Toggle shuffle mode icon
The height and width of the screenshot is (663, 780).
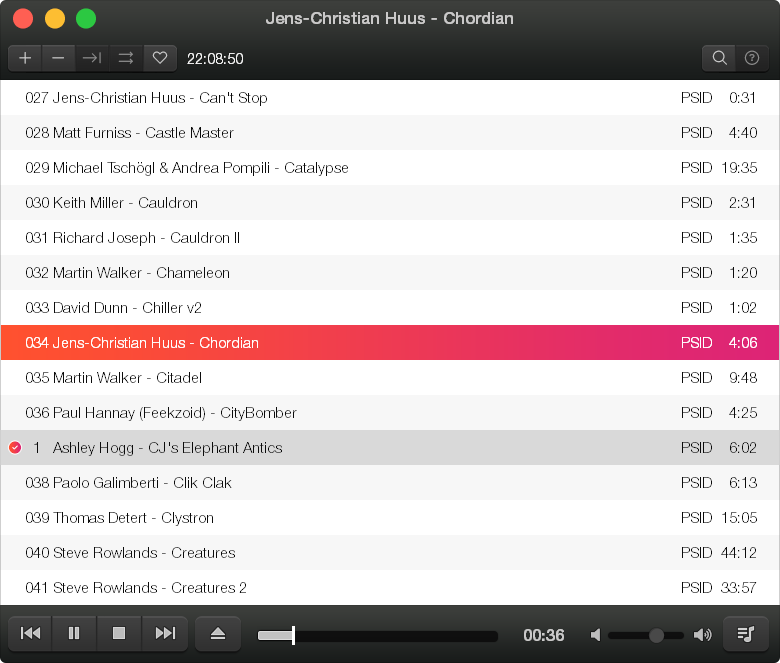tap(126, 58)
